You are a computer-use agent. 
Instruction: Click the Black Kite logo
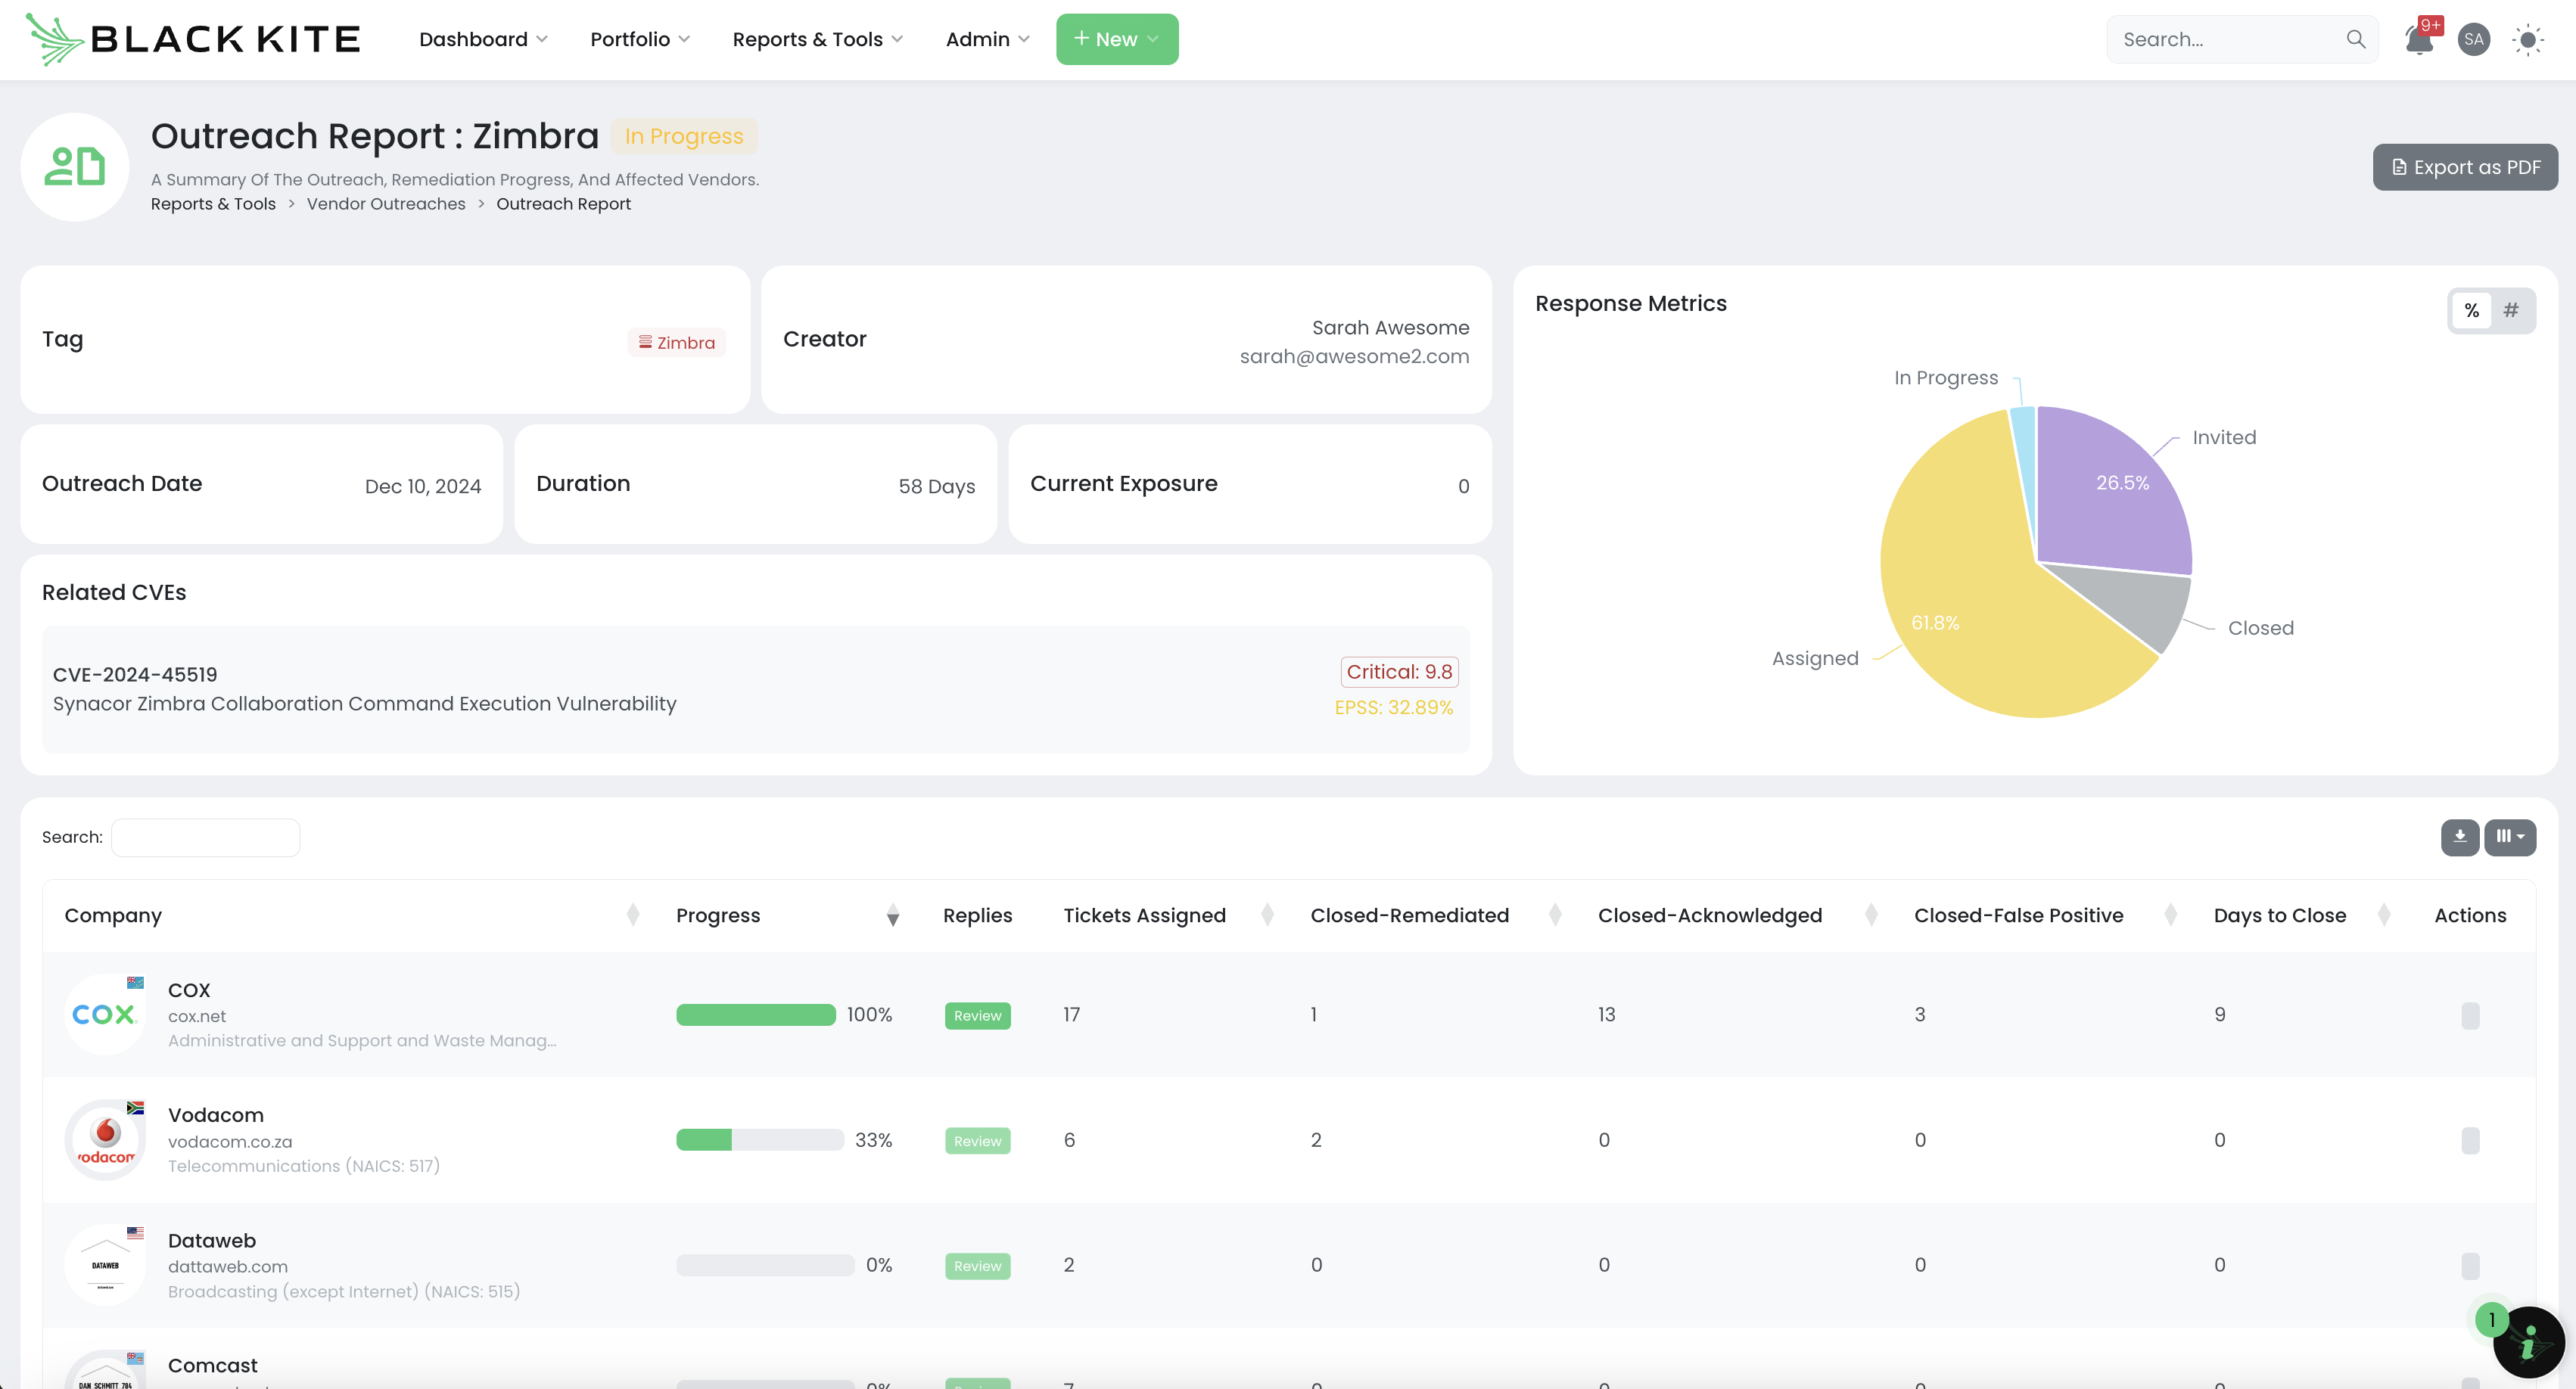(x=193, y=39)
